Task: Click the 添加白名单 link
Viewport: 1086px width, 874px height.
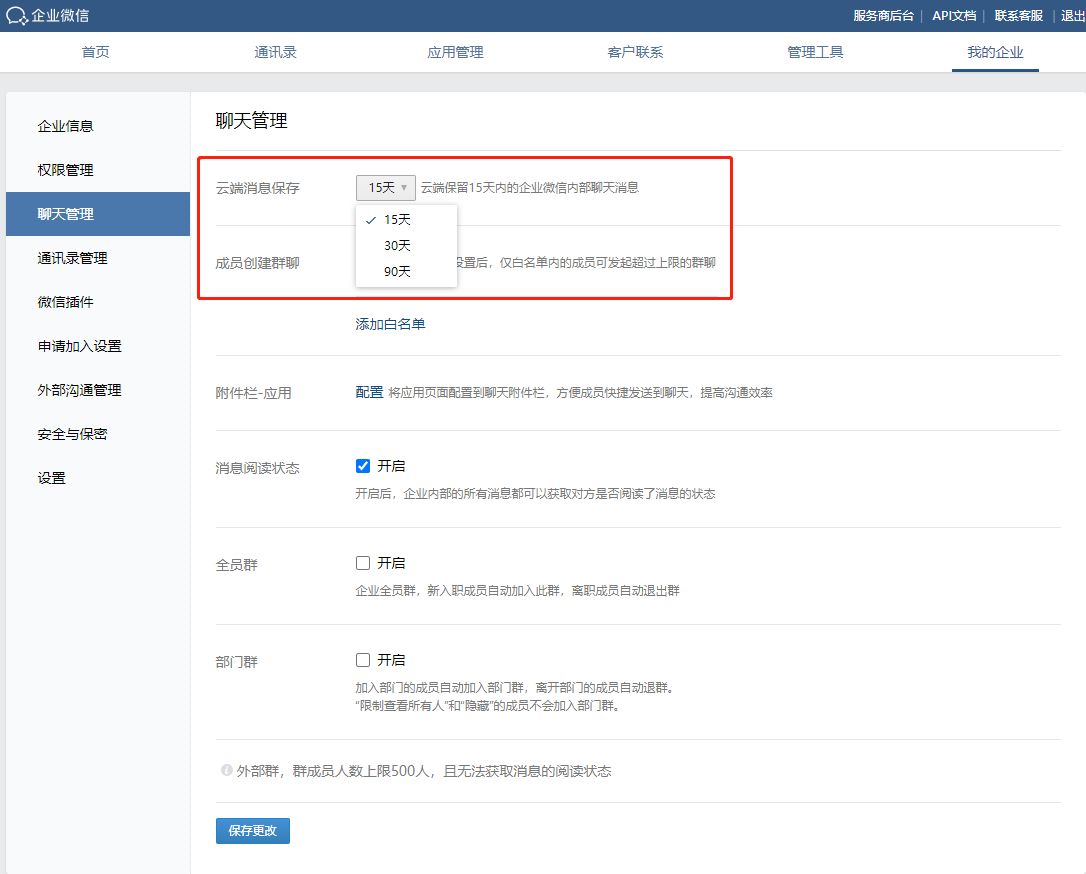Action: pos(390,324)
